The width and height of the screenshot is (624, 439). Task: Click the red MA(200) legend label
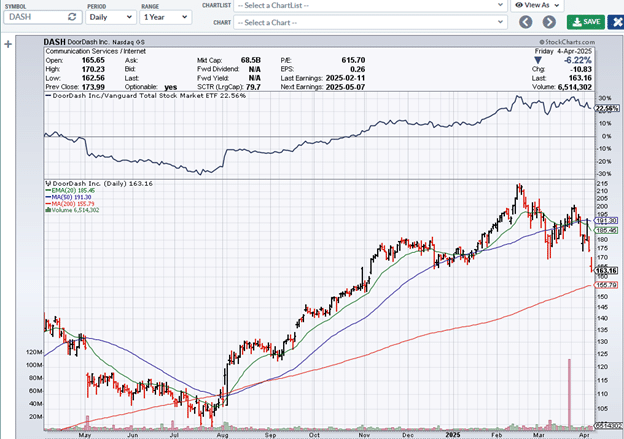(70, 204)
